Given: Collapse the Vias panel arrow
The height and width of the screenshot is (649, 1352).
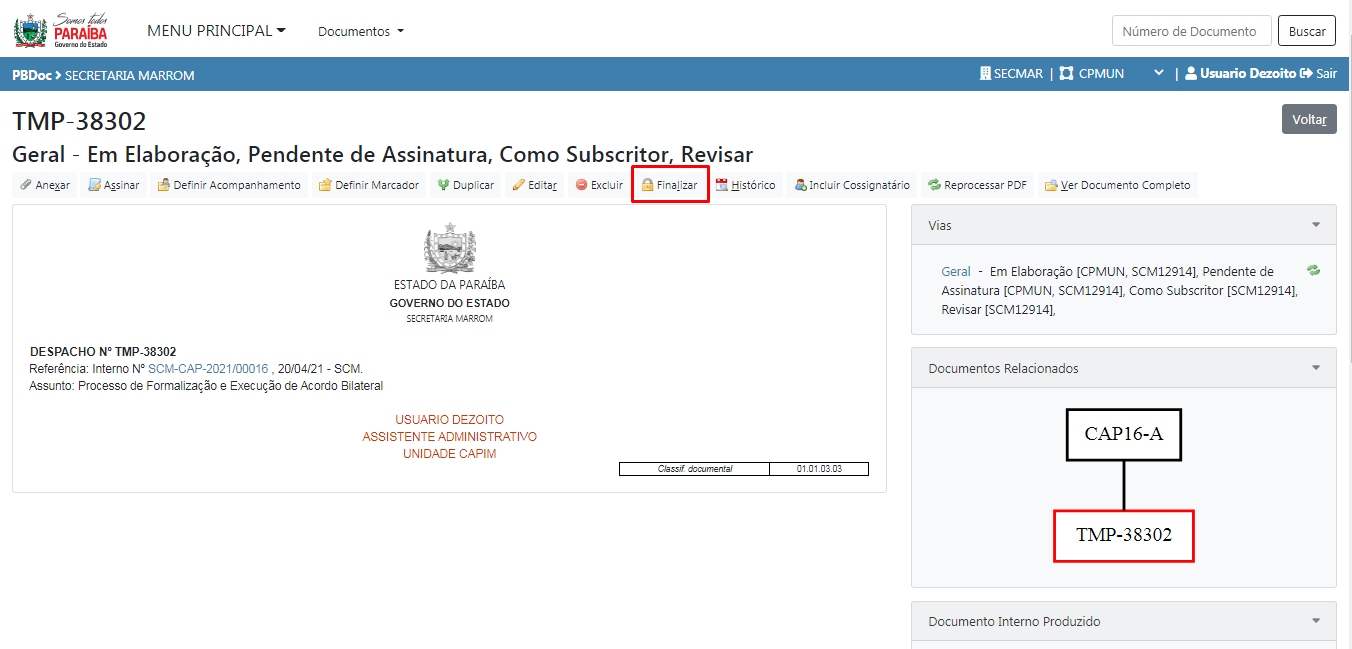Looking at the screenshot, I should [1316, 225].
